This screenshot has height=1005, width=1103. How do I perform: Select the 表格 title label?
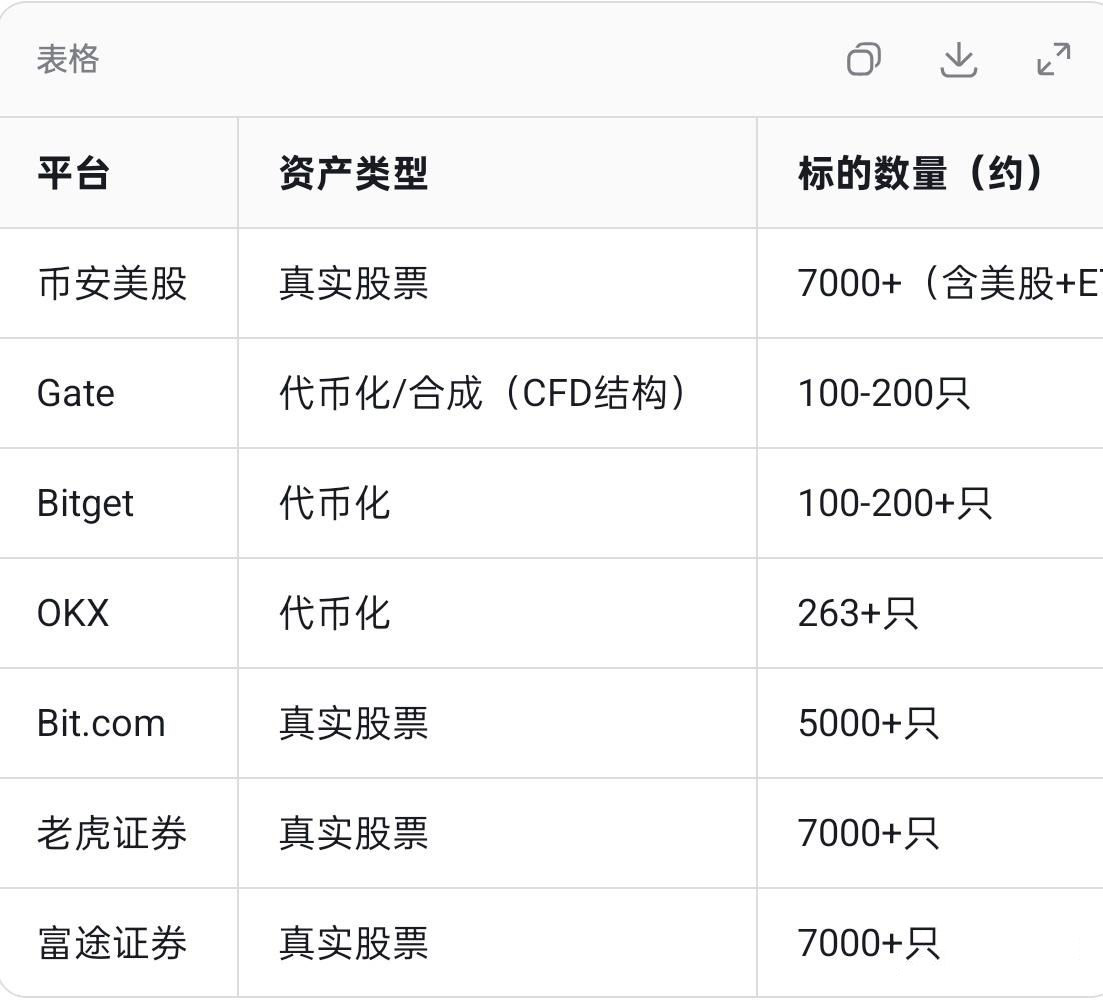tap(68, 59)
